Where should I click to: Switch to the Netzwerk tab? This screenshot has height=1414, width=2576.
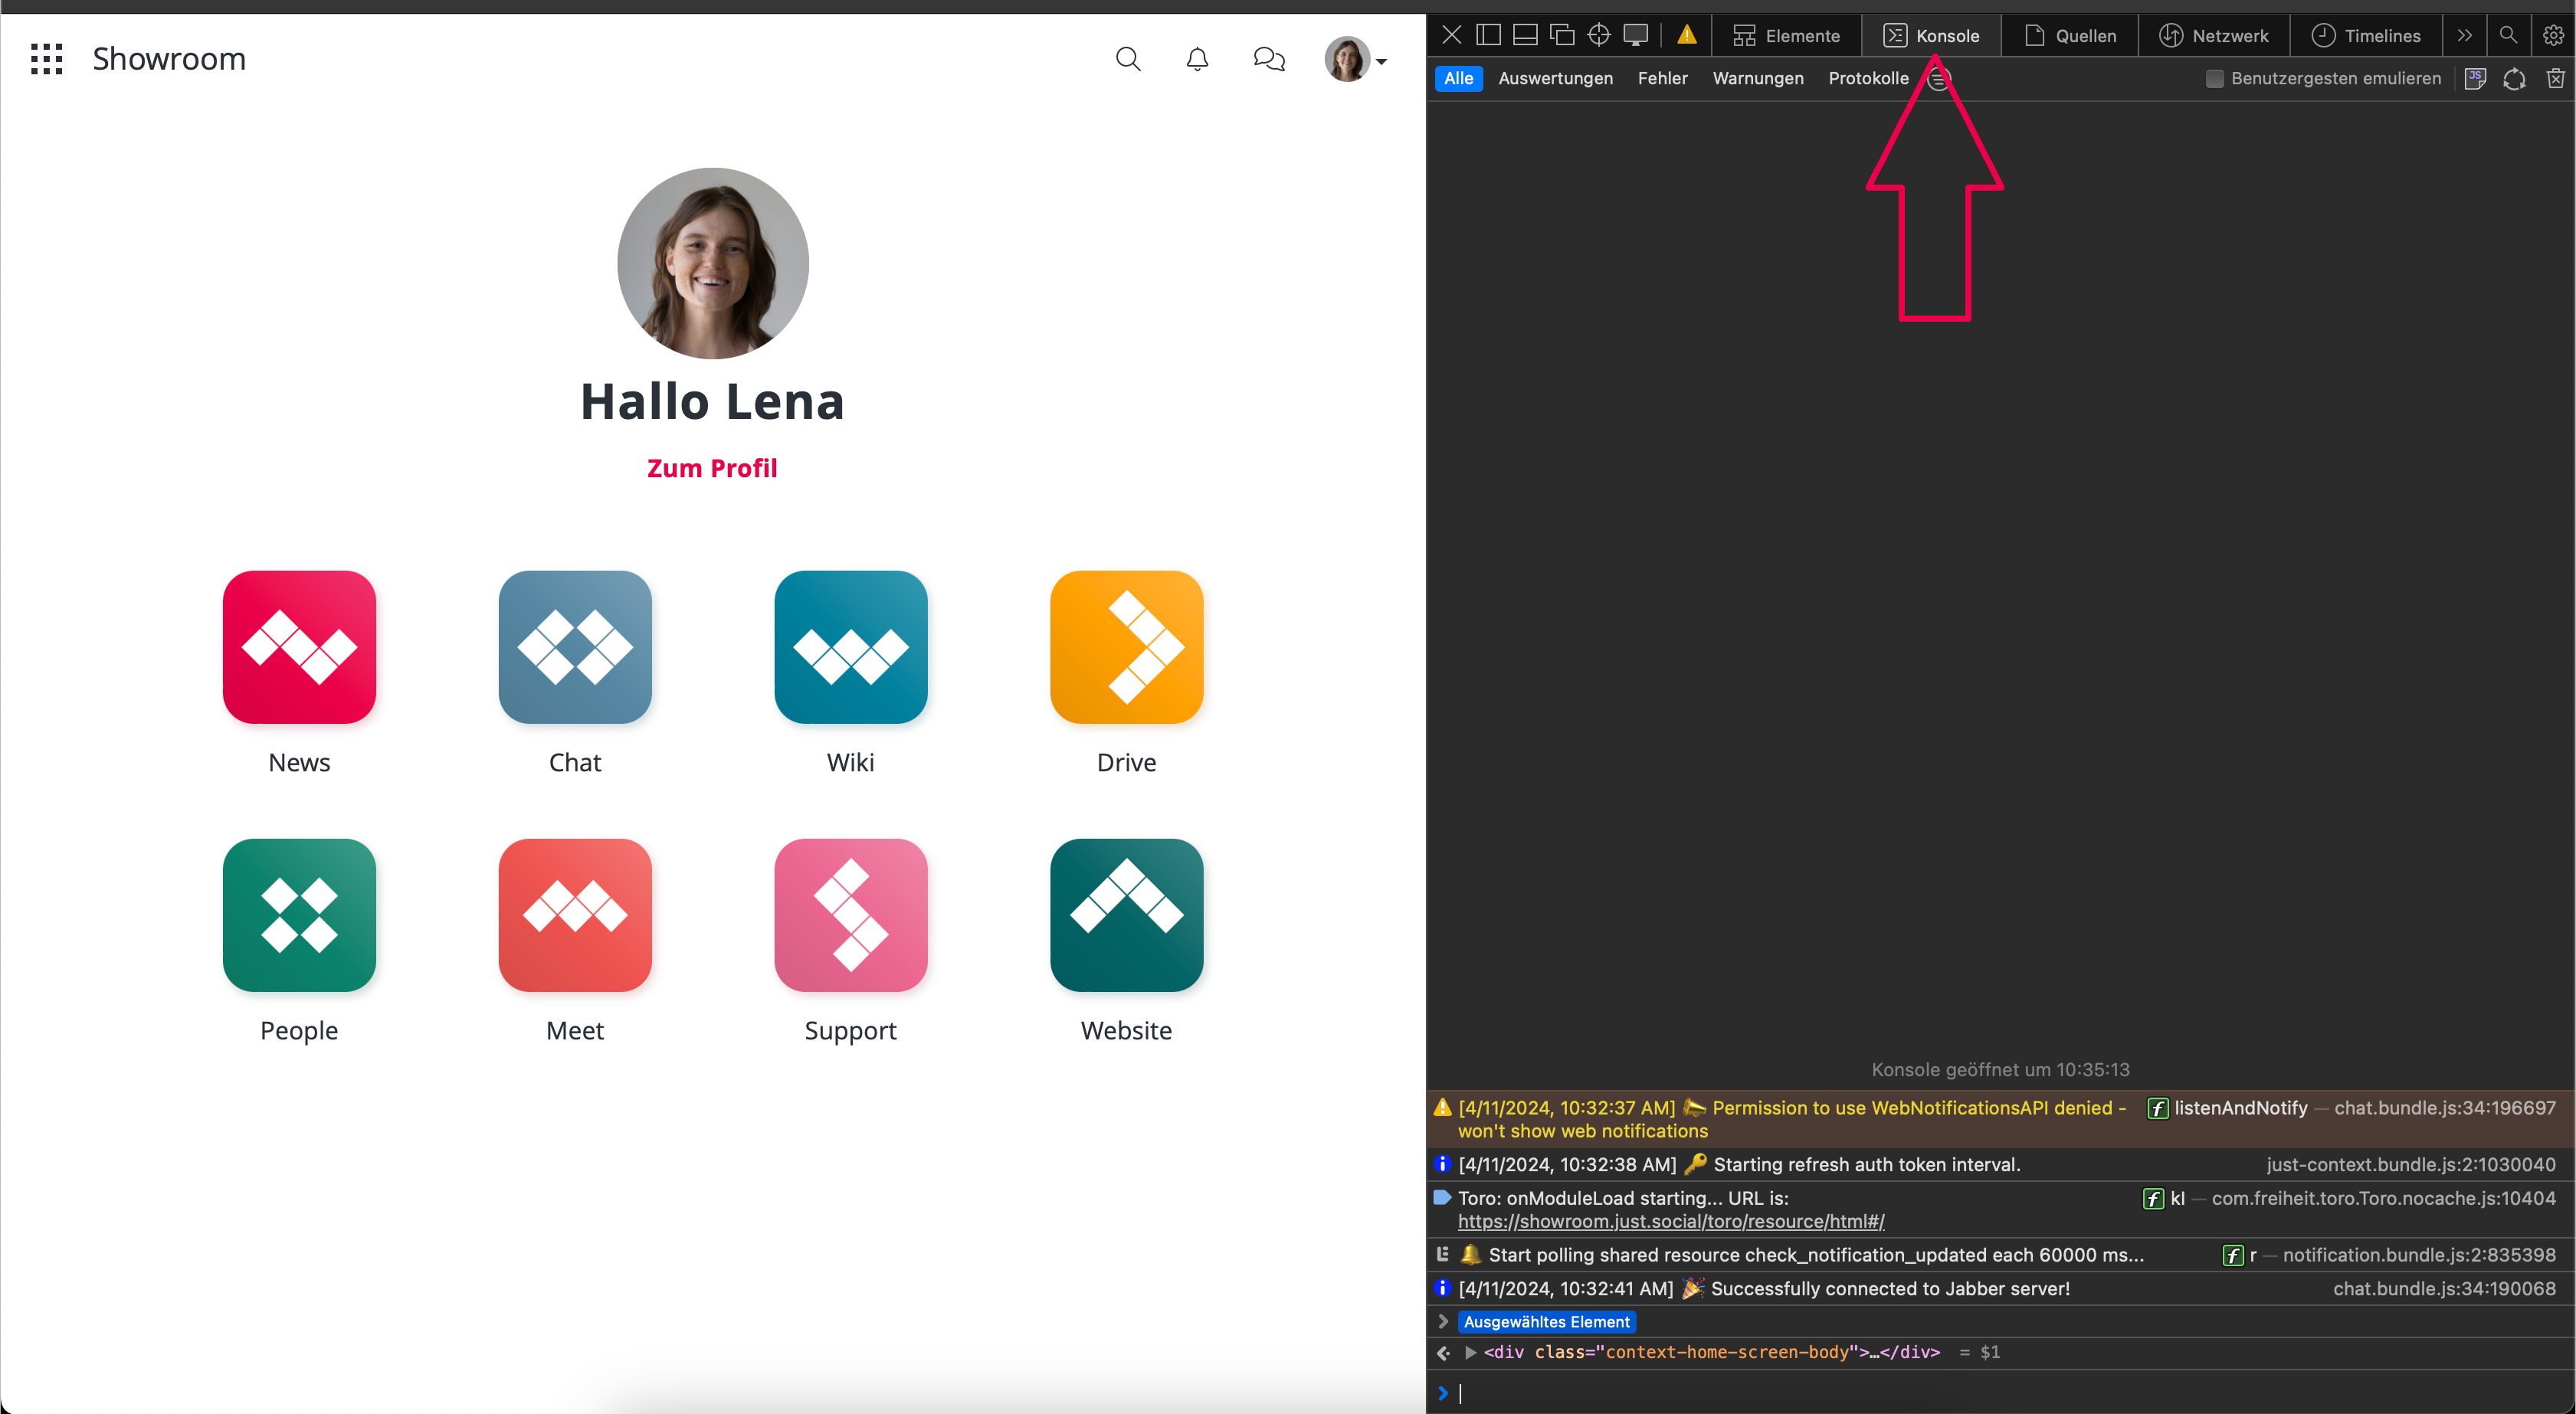(x=2214, y=36)
